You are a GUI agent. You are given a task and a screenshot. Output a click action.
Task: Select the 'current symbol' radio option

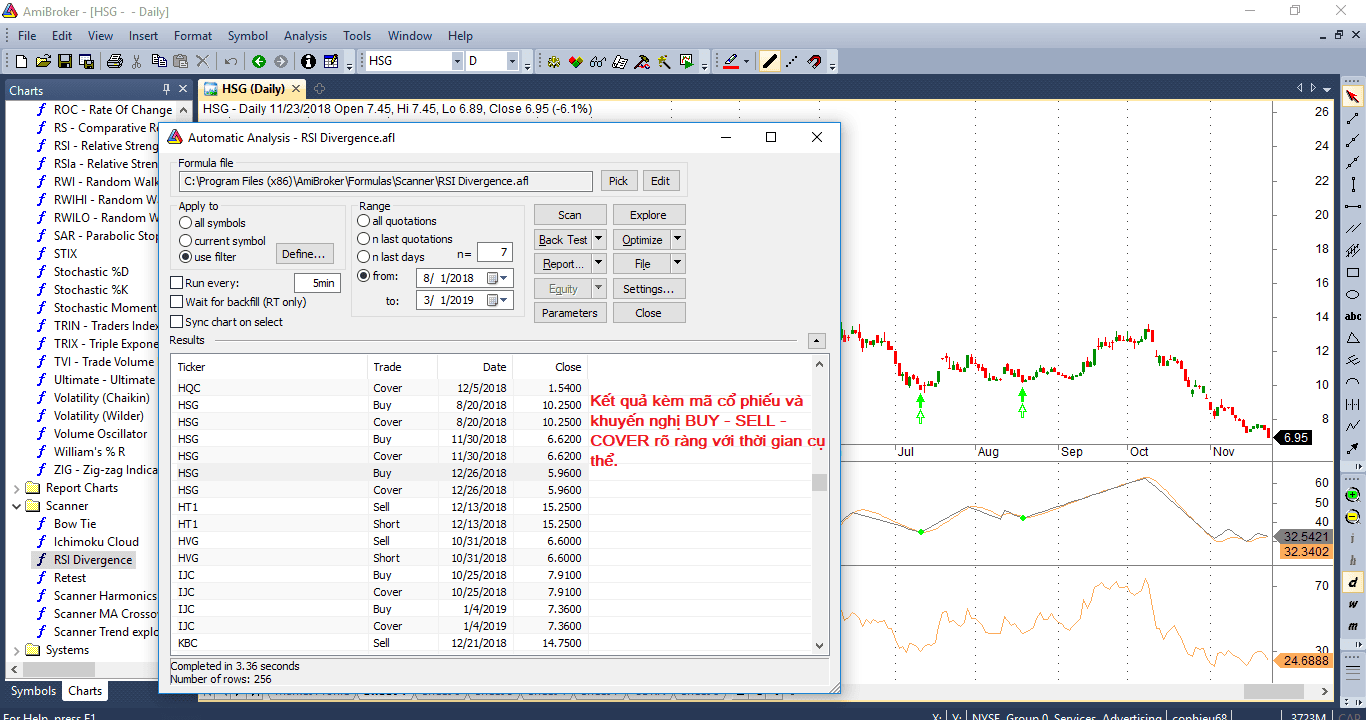click(222, 241)
